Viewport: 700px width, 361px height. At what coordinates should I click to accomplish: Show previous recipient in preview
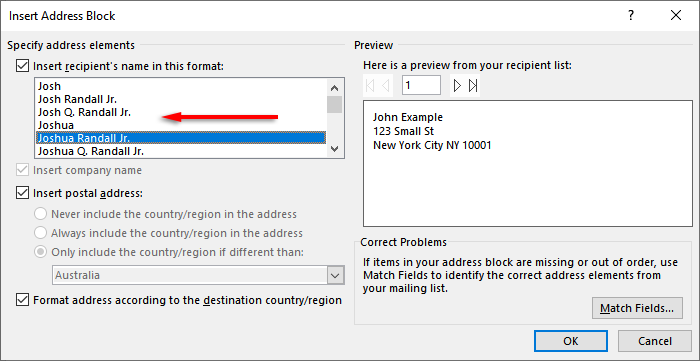click(x=386, y=85)
